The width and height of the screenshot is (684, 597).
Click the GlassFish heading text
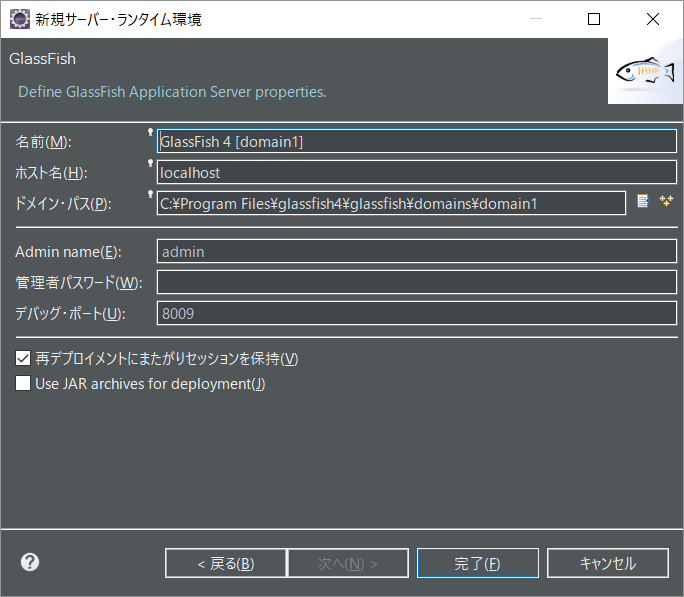coord(42,58)
